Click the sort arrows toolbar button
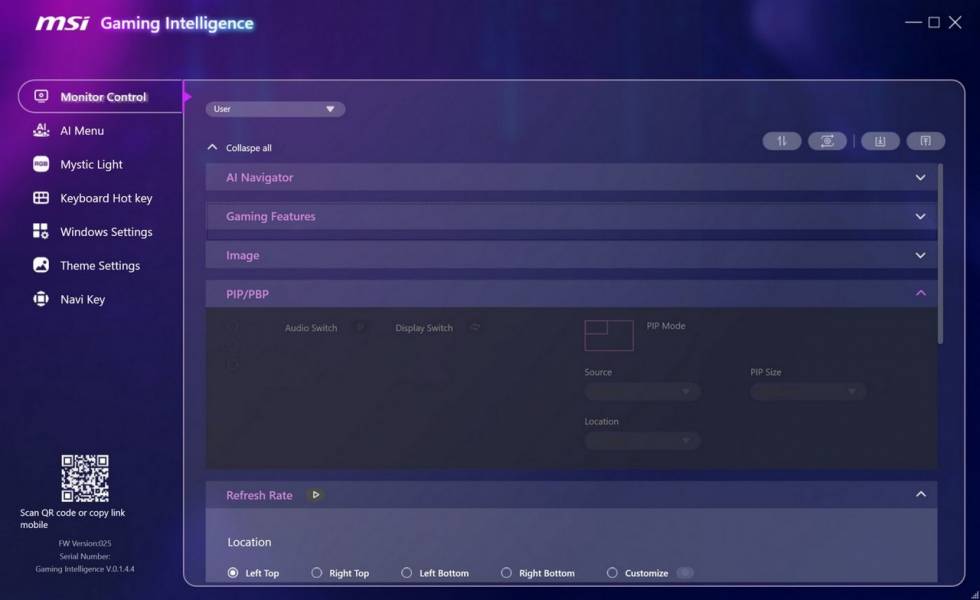This screenshot has height=600, width=980. coord(781,141)
